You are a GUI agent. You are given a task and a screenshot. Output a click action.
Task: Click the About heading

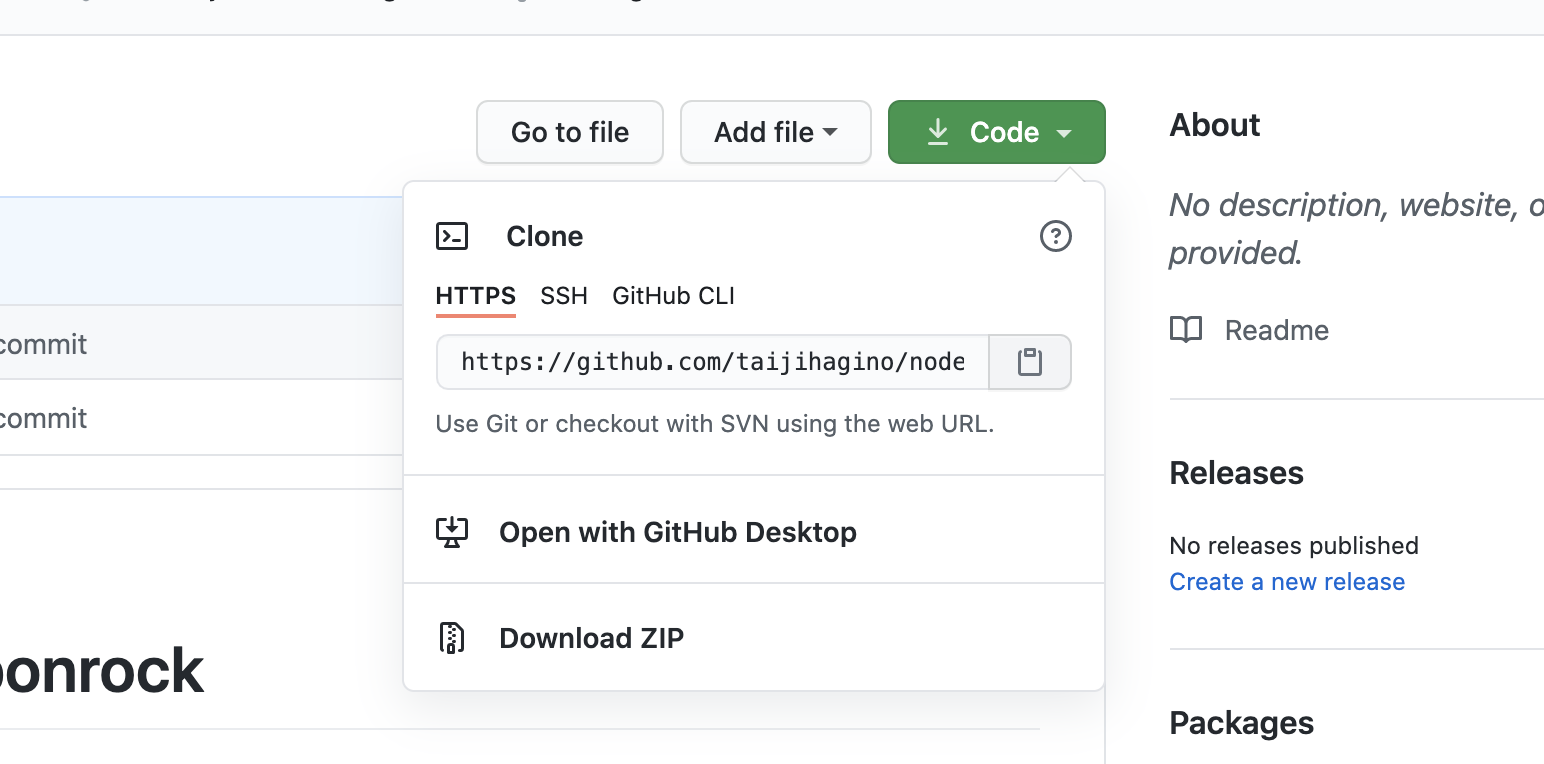click(1215, 125)
